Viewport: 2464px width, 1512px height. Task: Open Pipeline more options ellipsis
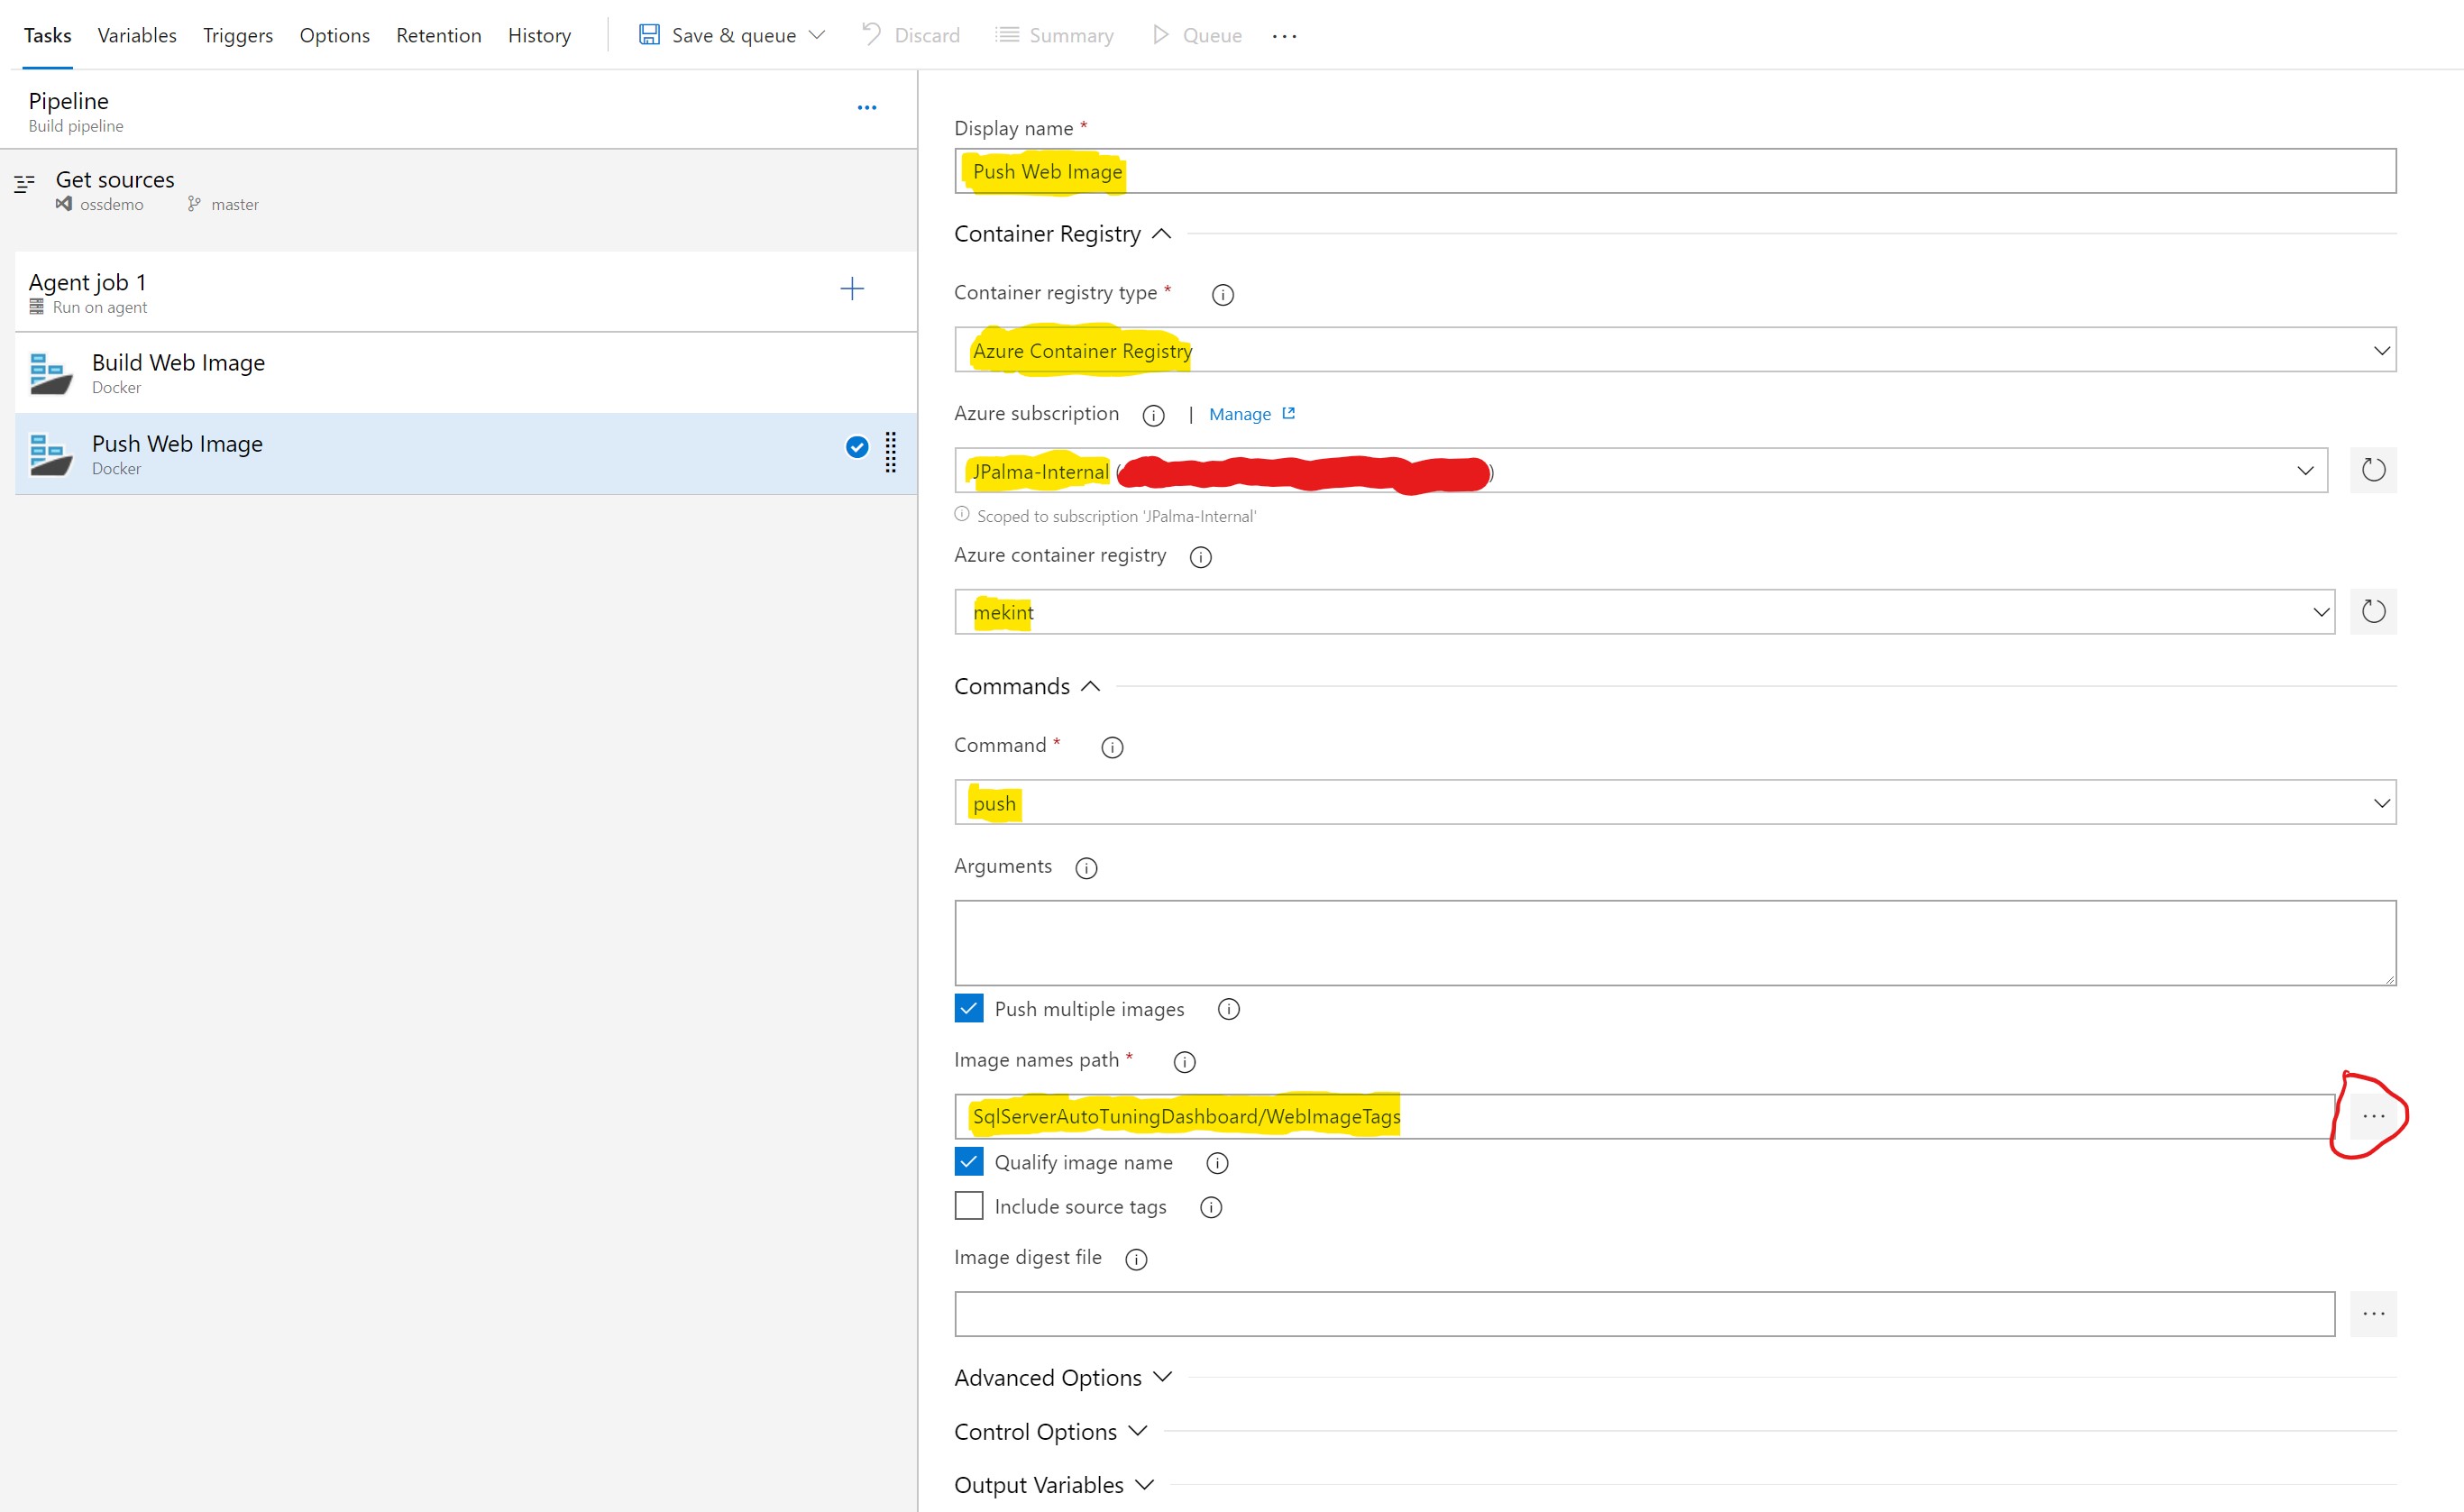click(x=867, y=107)
